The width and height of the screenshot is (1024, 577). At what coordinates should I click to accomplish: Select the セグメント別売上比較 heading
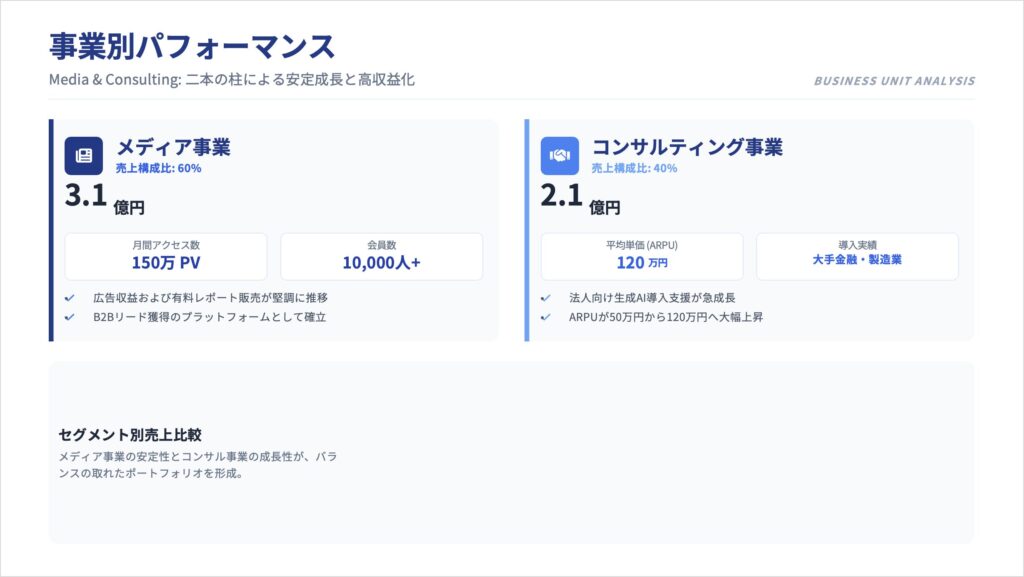(130, 435)
